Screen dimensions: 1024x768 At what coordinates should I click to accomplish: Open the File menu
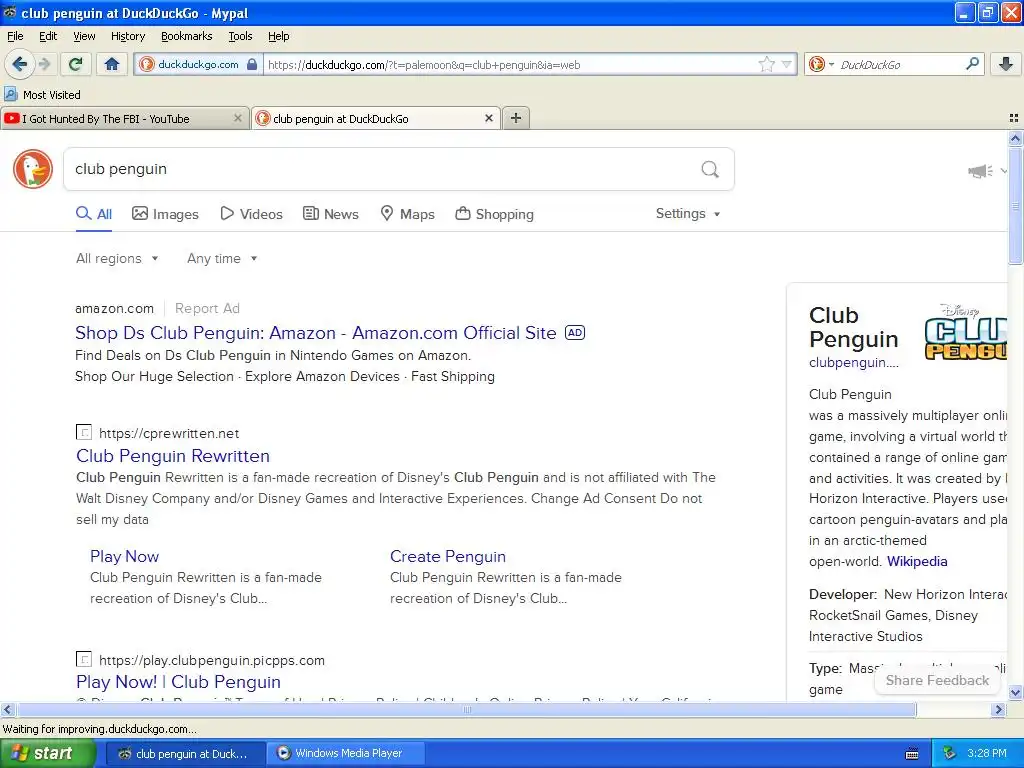pos(15,36)
